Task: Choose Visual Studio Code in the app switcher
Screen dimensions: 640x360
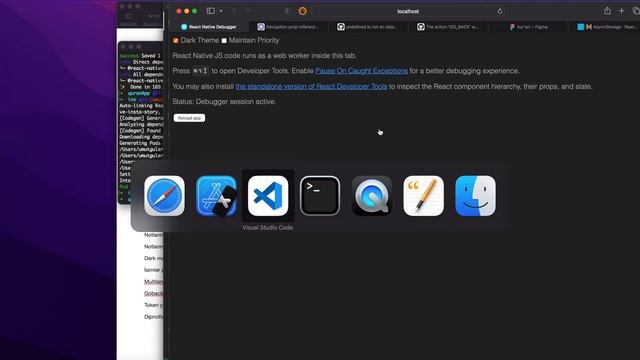Action: [268, 196]
